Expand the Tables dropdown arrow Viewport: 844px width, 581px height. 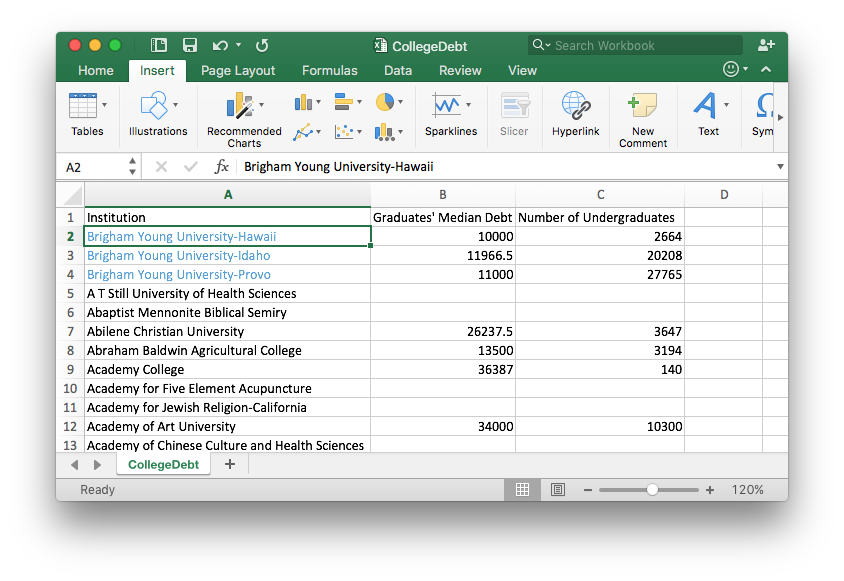104,105
